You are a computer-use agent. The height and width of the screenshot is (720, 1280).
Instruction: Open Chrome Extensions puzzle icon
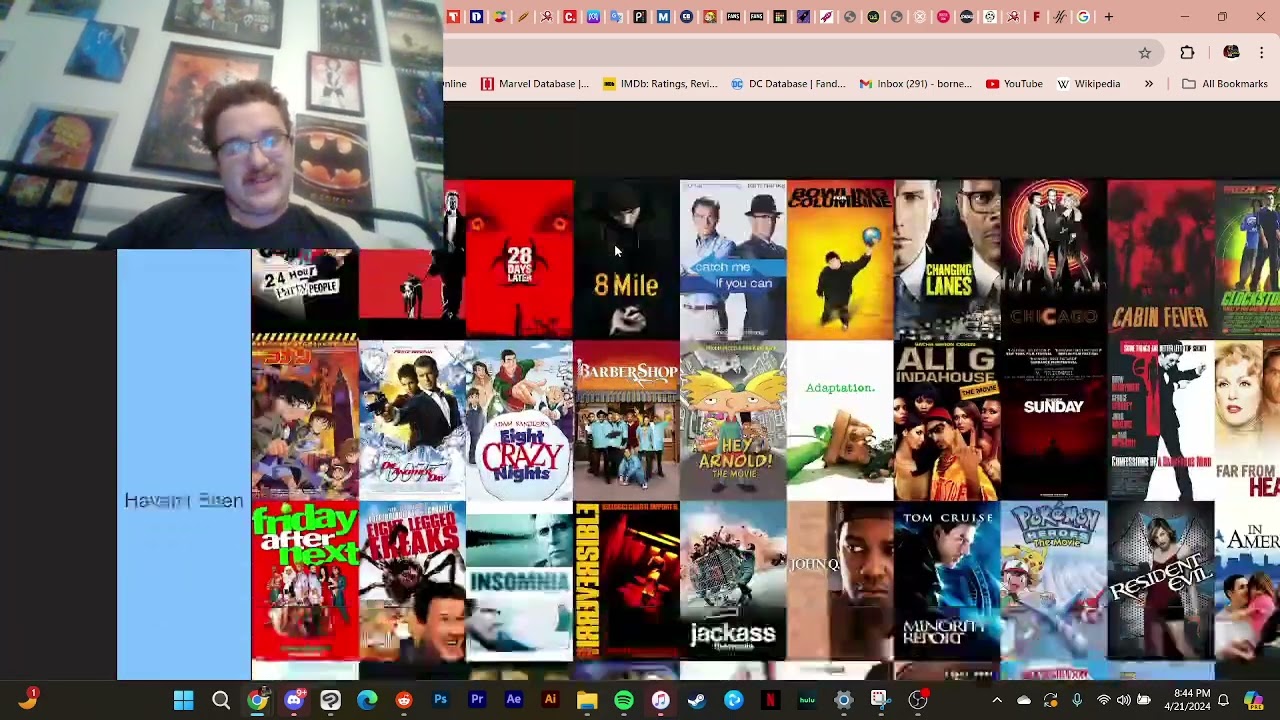[x=1187, y=53]
